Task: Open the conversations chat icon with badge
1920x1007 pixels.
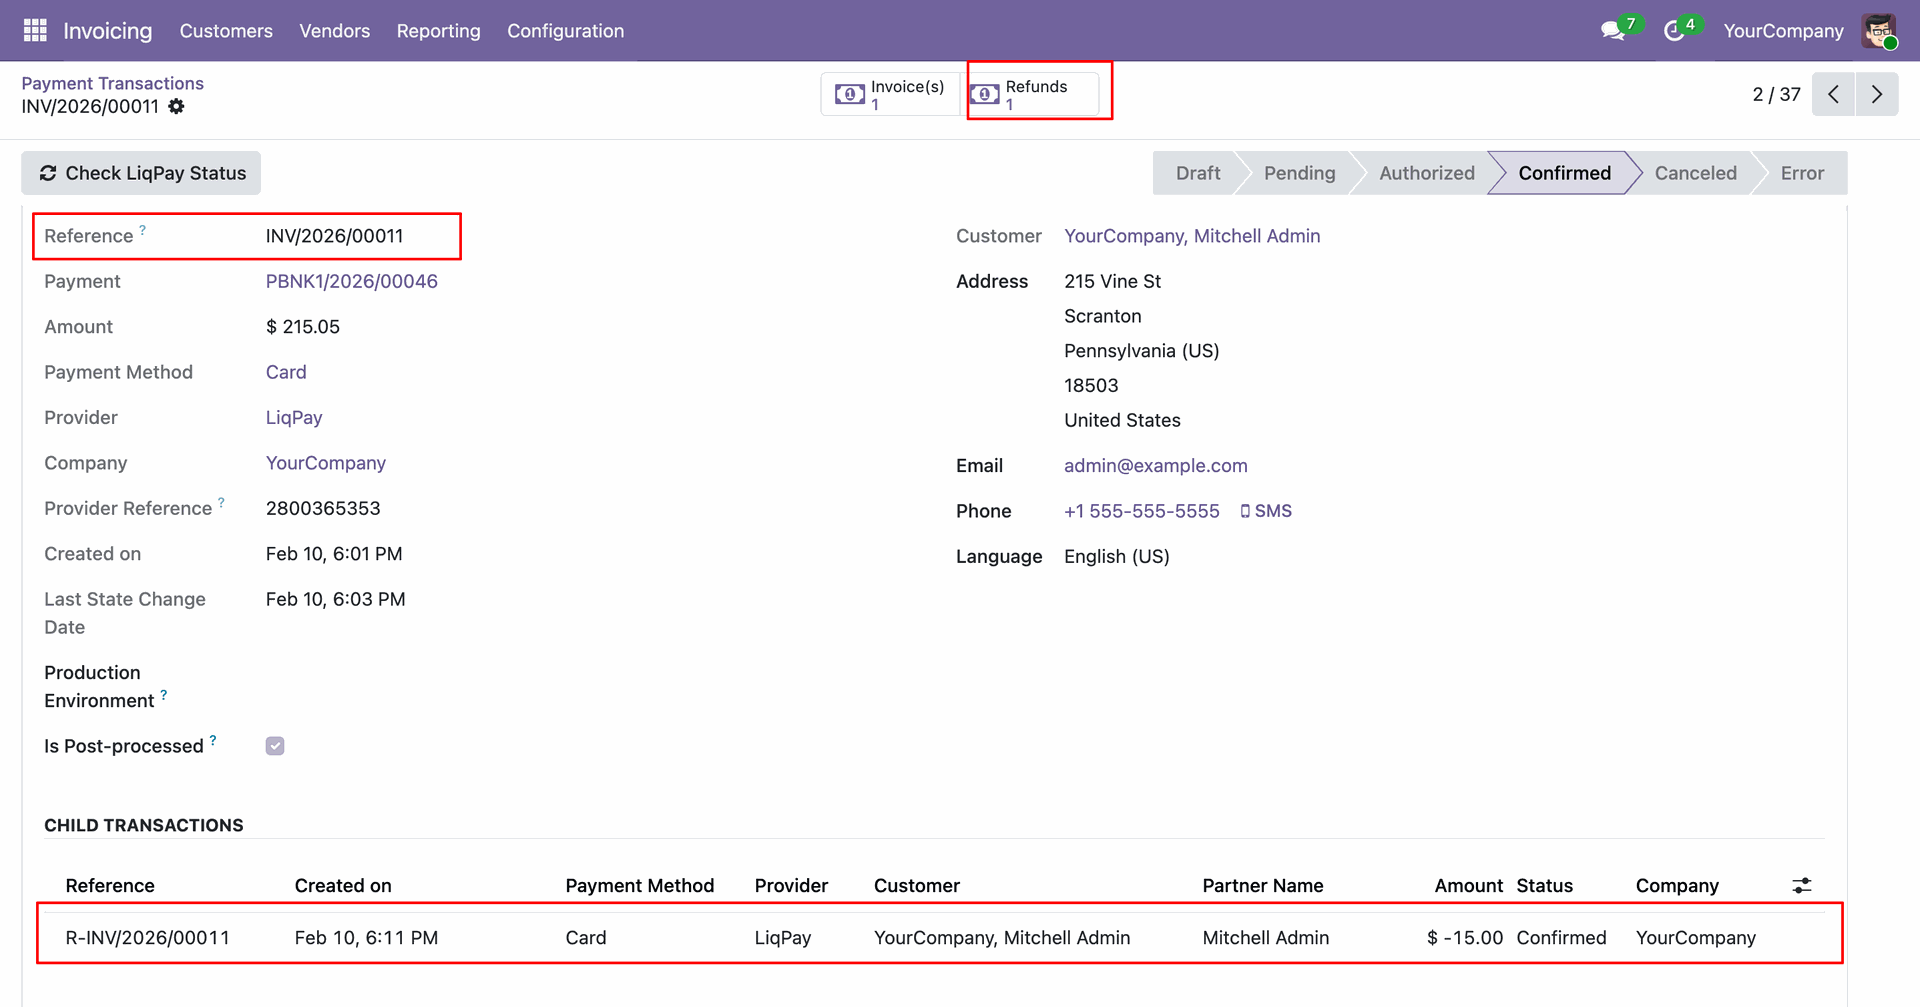Action: [x=1612, y=31]
